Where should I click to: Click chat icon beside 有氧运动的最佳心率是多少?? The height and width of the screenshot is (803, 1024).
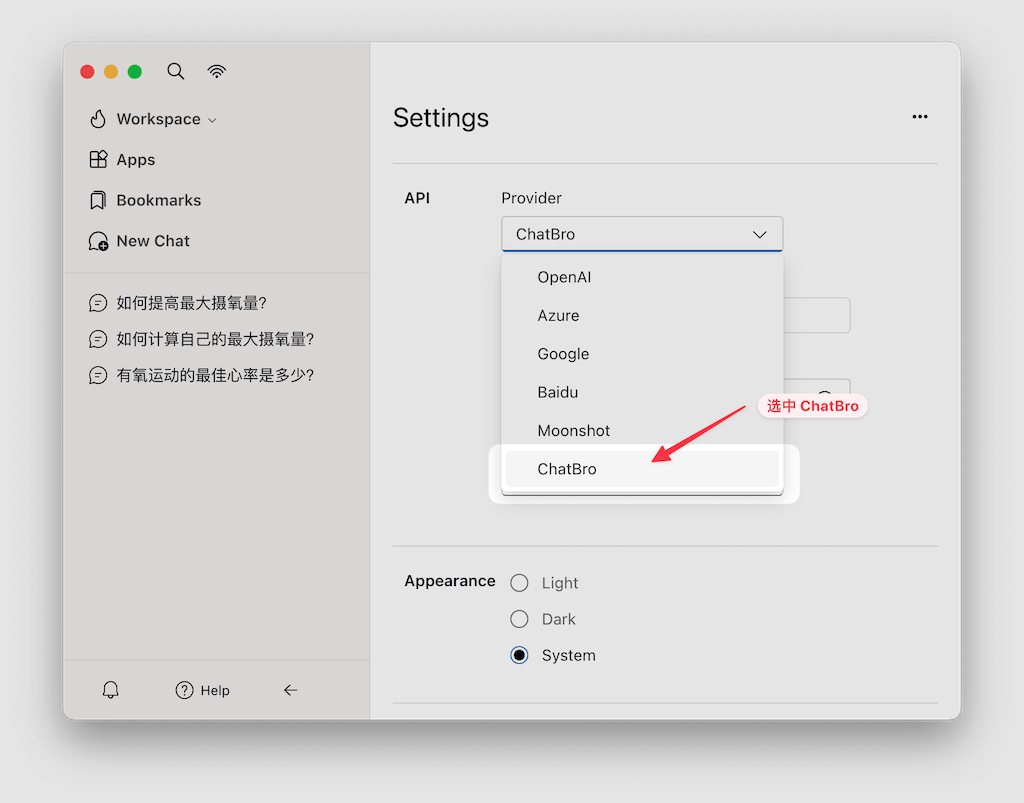pos(98,375)
